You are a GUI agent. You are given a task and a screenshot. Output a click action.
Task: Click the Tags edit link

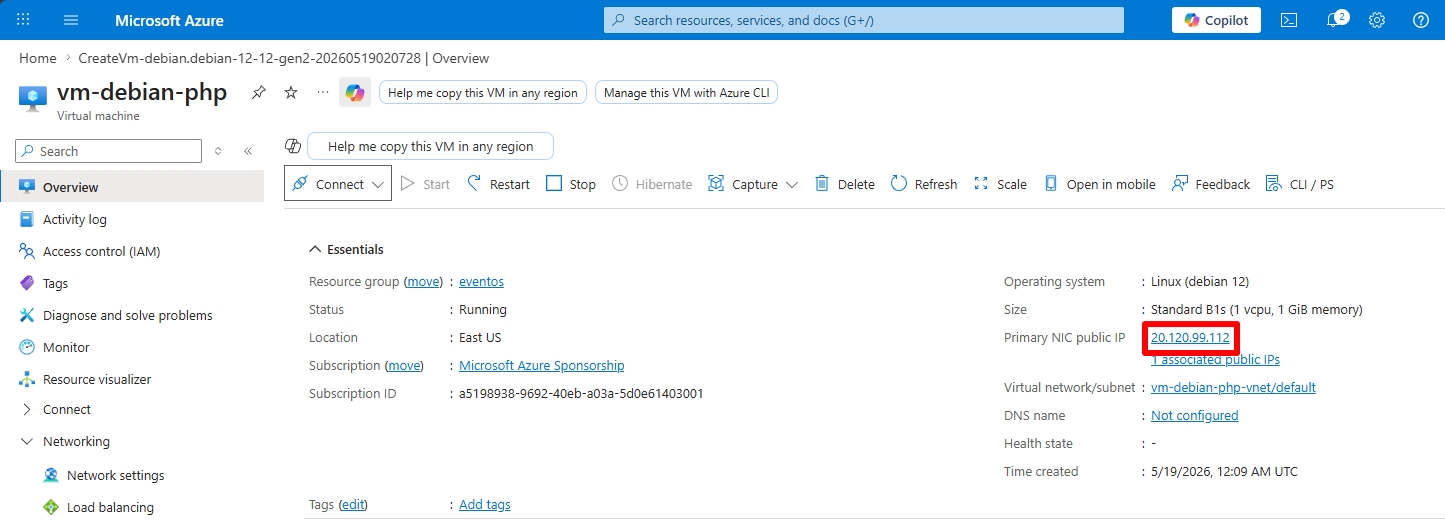pos(353,505)
